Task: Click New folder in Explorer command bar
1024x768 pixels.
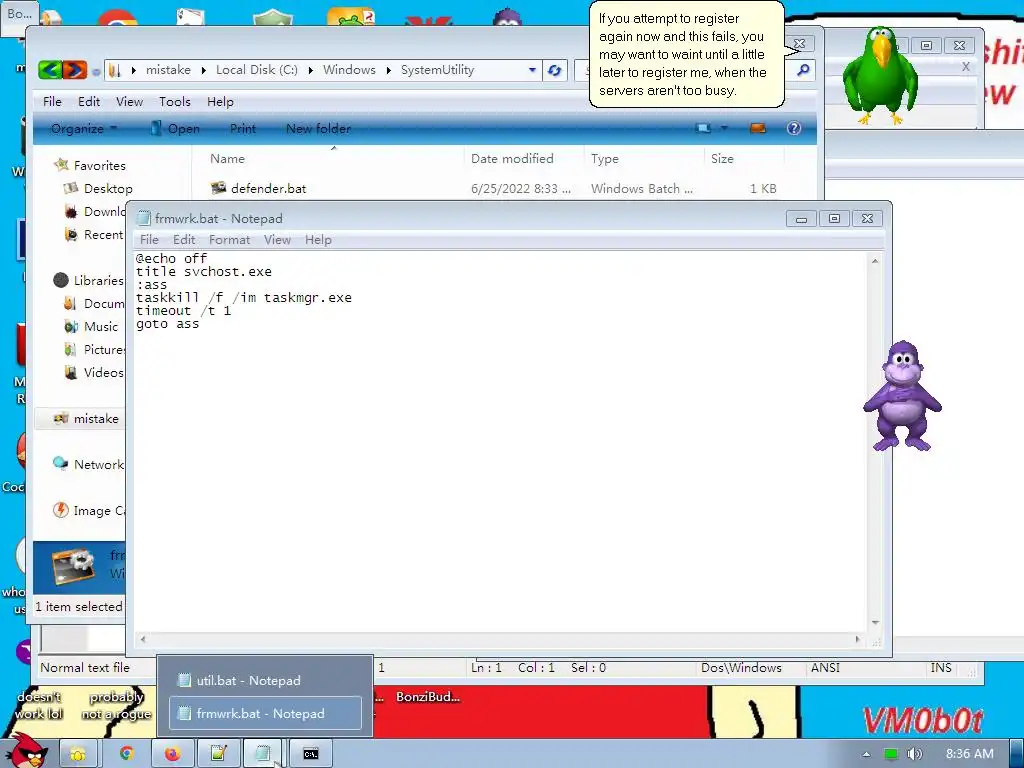Action: (318, 129)
